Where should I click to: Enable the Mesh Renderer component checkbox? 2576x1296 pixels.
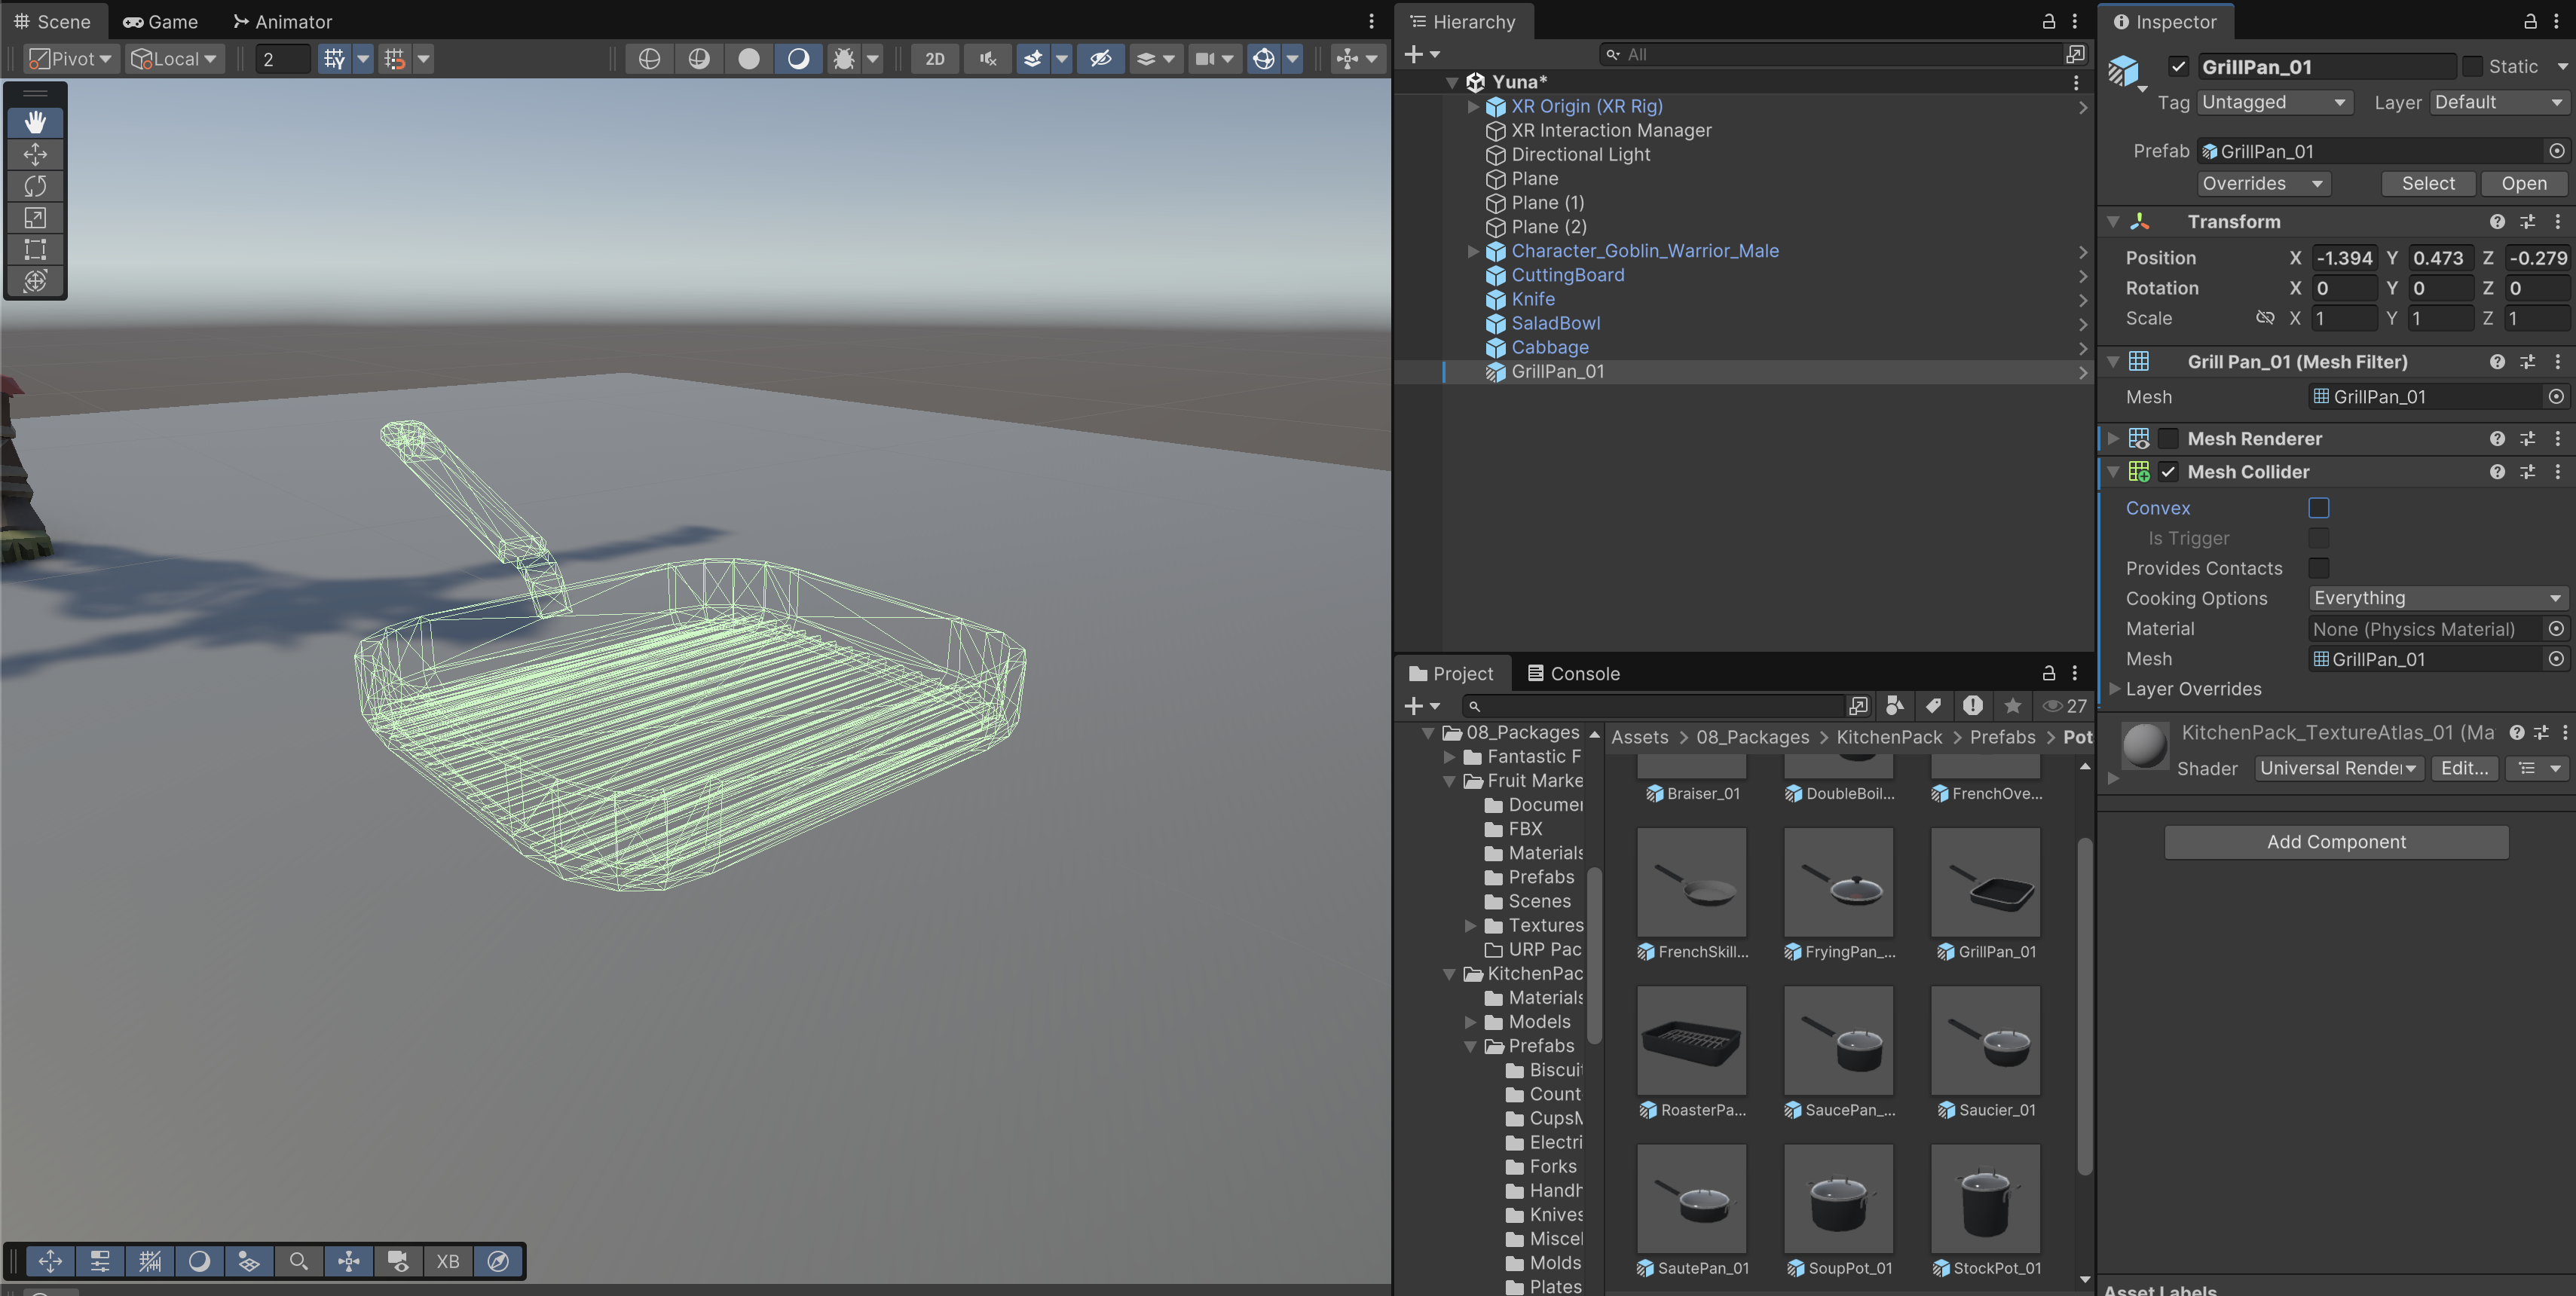(x=2168, y=439)
